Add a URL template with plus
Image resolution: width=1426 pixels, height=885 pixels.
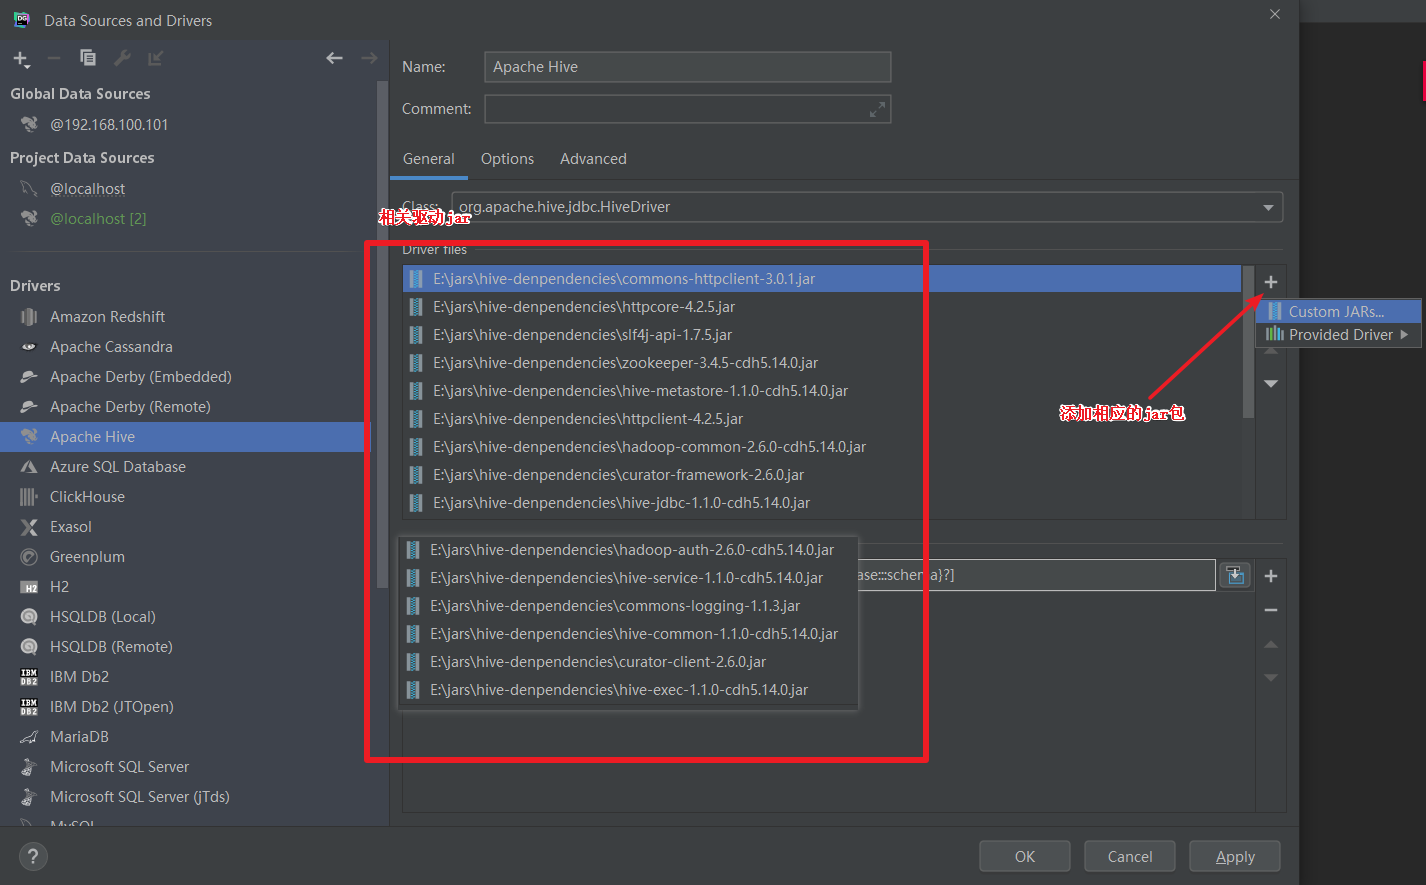coord(1271,576)
